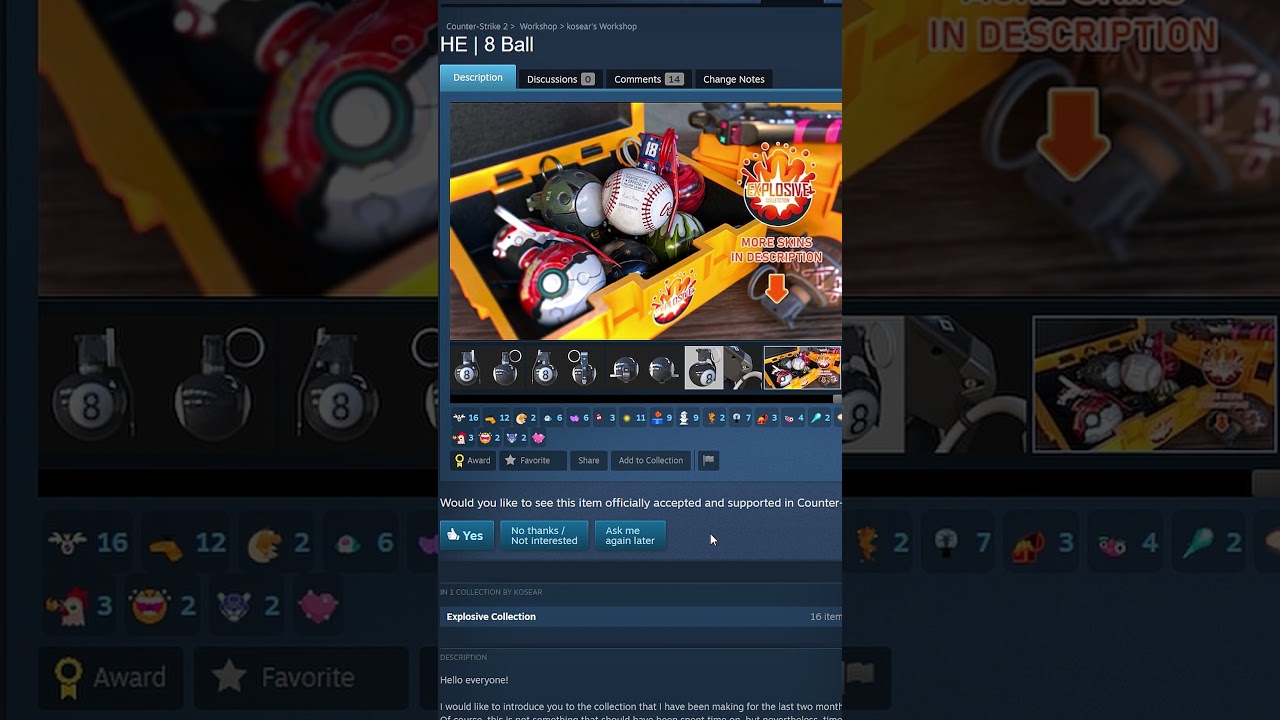Select the highlighted light-background 8 ball thumbnail
Image resolution: width=1280 pixels, height=720 pixels.
(704, 368)
